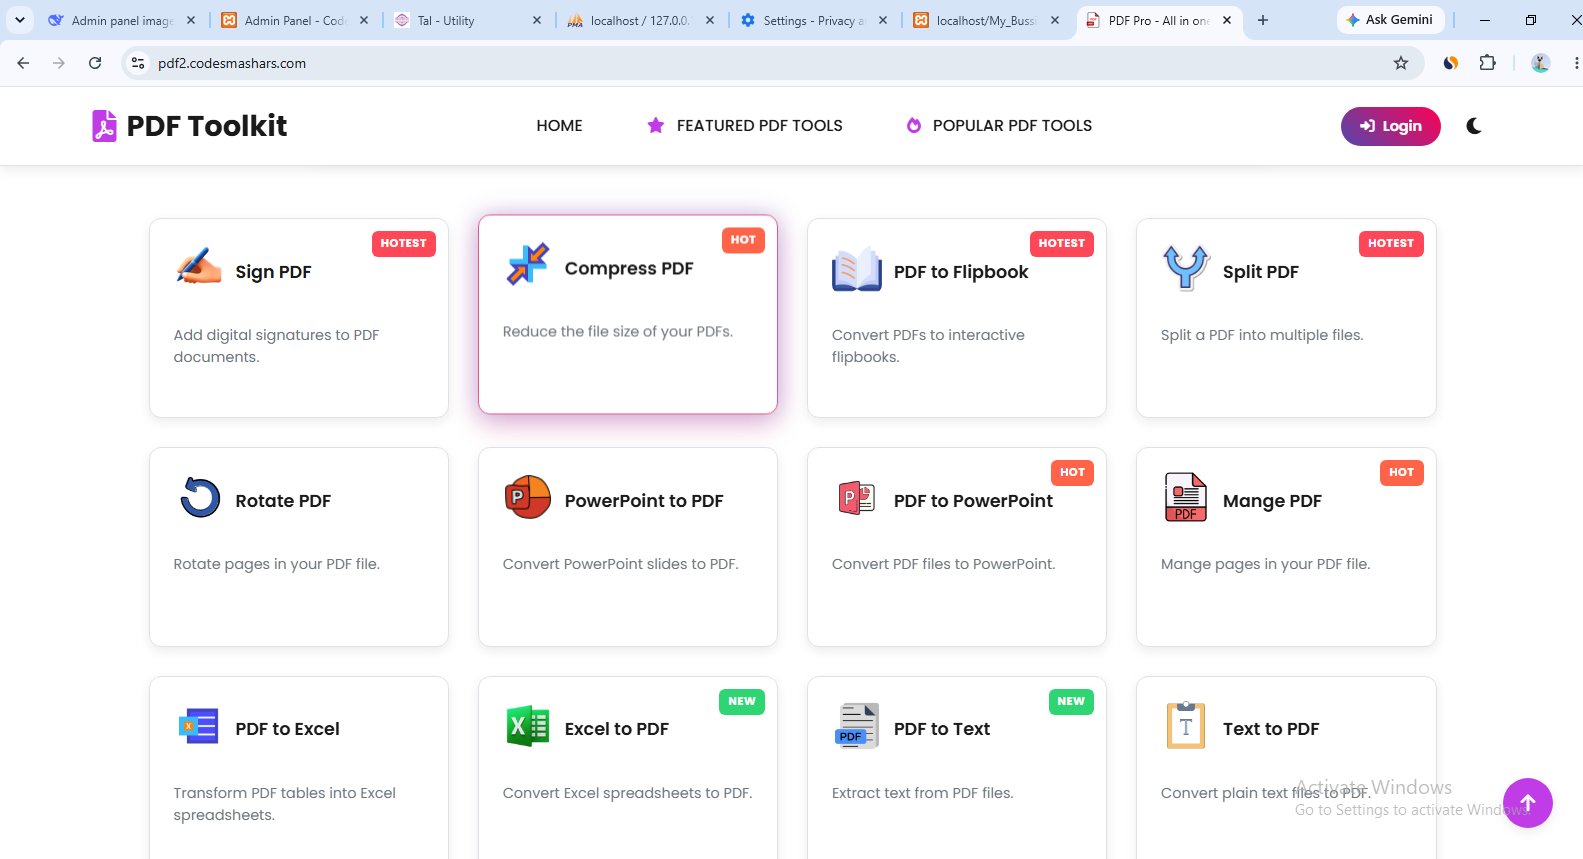Click the PDF to Flipbook book icon
This screenshot has height=859, width=1583.
[x=857, y=269]
